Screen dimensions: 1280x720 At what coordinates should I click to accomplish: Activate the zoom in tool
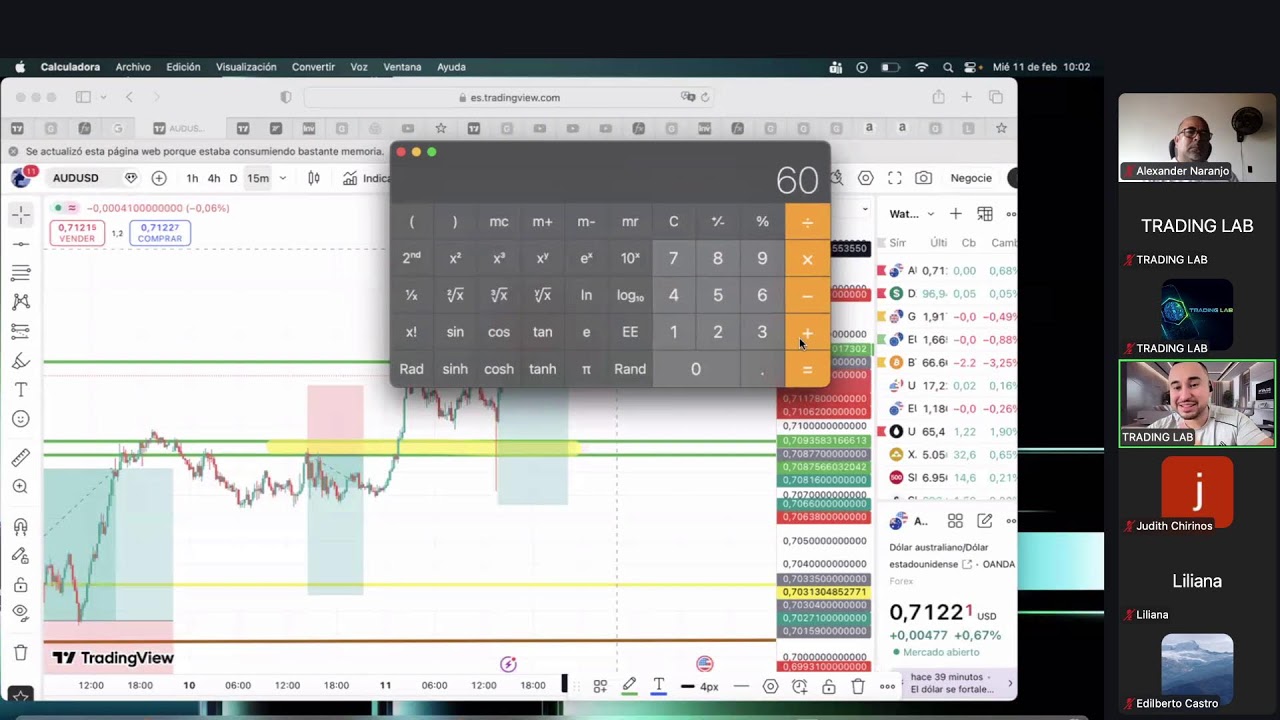click(21, 487)
